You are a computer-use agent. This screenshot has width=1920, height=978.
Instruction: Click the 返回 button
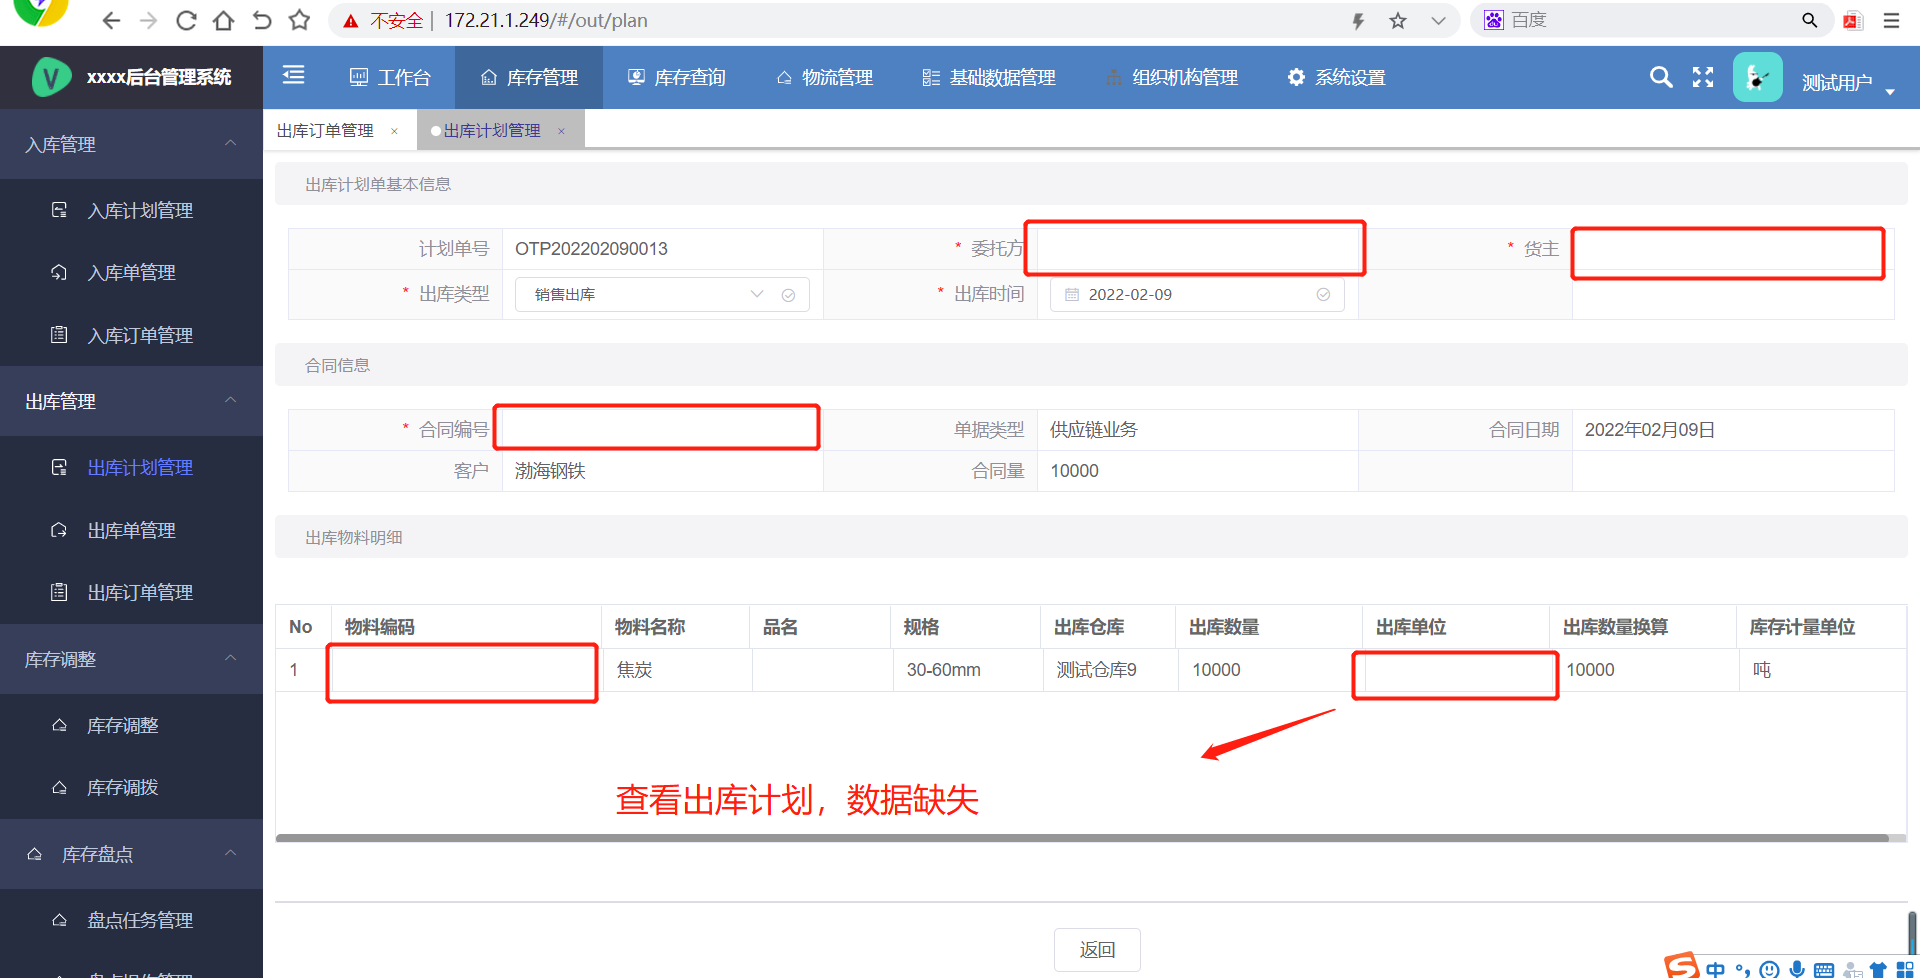tap(1097, 949)
